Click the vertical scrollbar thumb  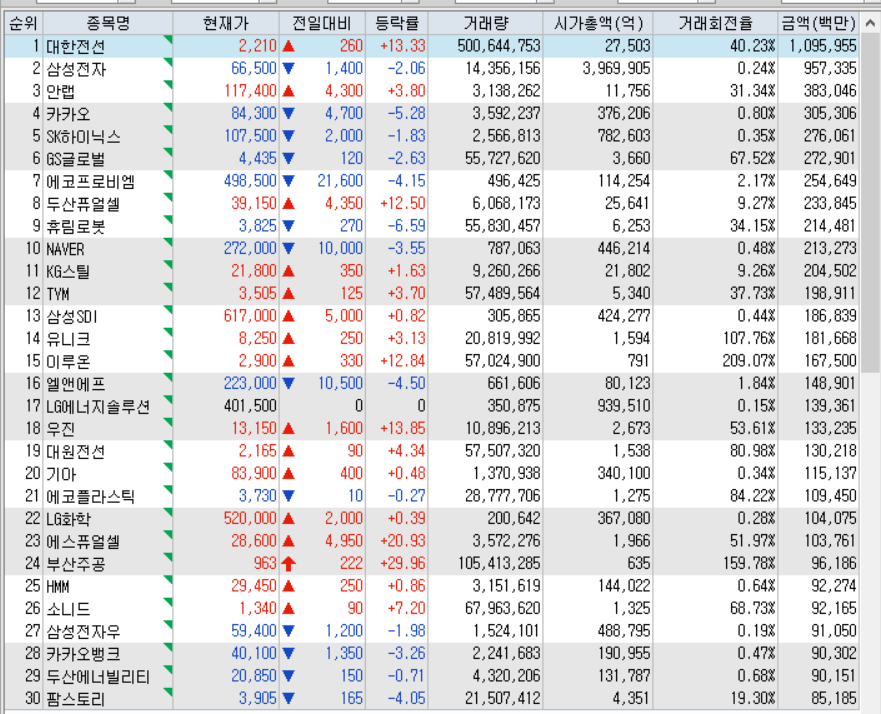click(870, 203)
